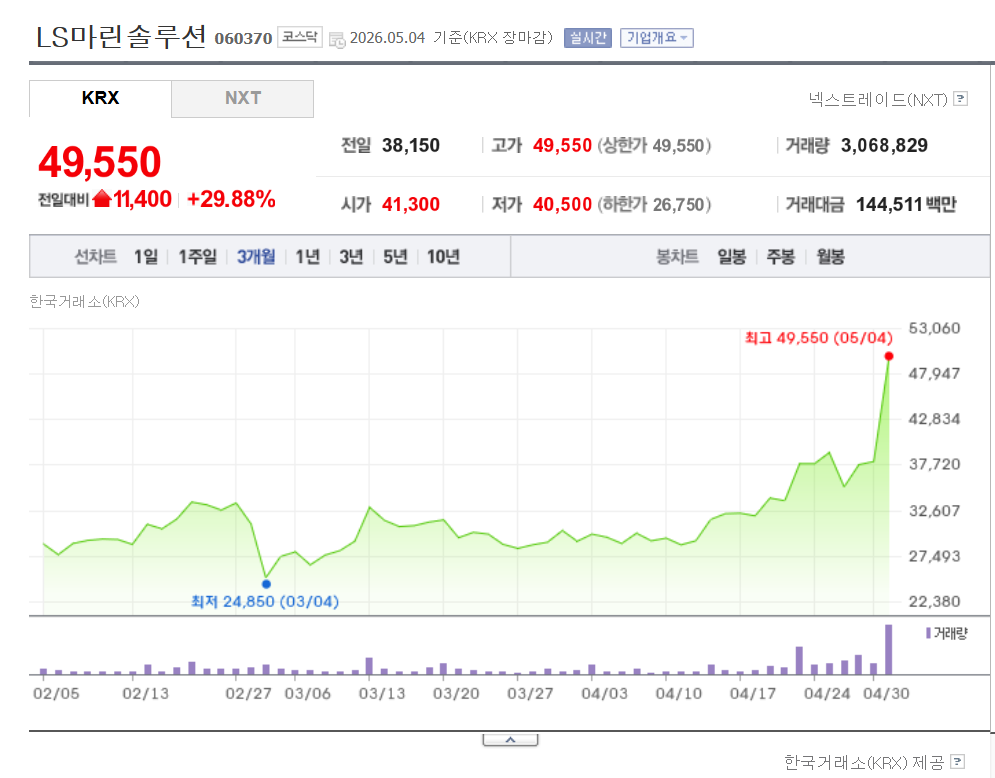Click the 03/13 date axis label

click(x=382, y=694)
